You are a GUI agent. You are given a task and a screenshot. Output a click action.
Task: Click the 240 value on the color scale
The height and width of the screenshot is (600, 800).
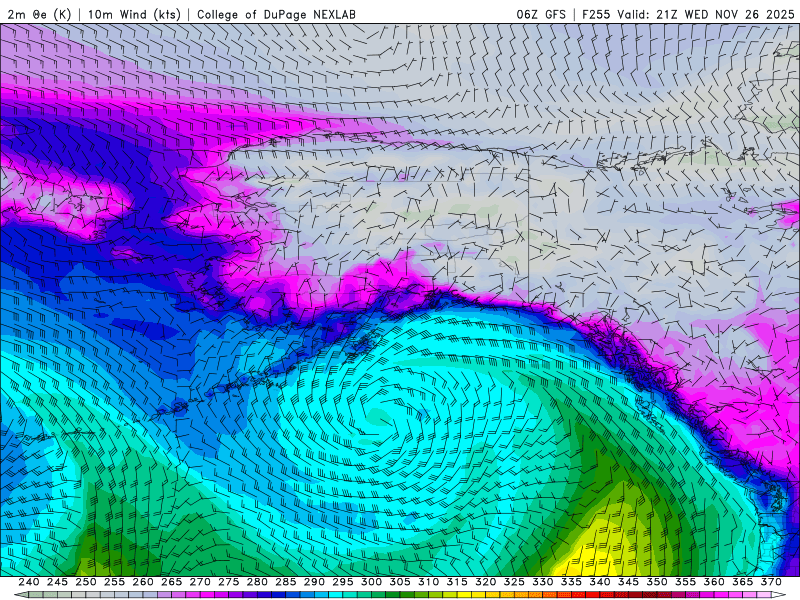(x=29, y=582)
